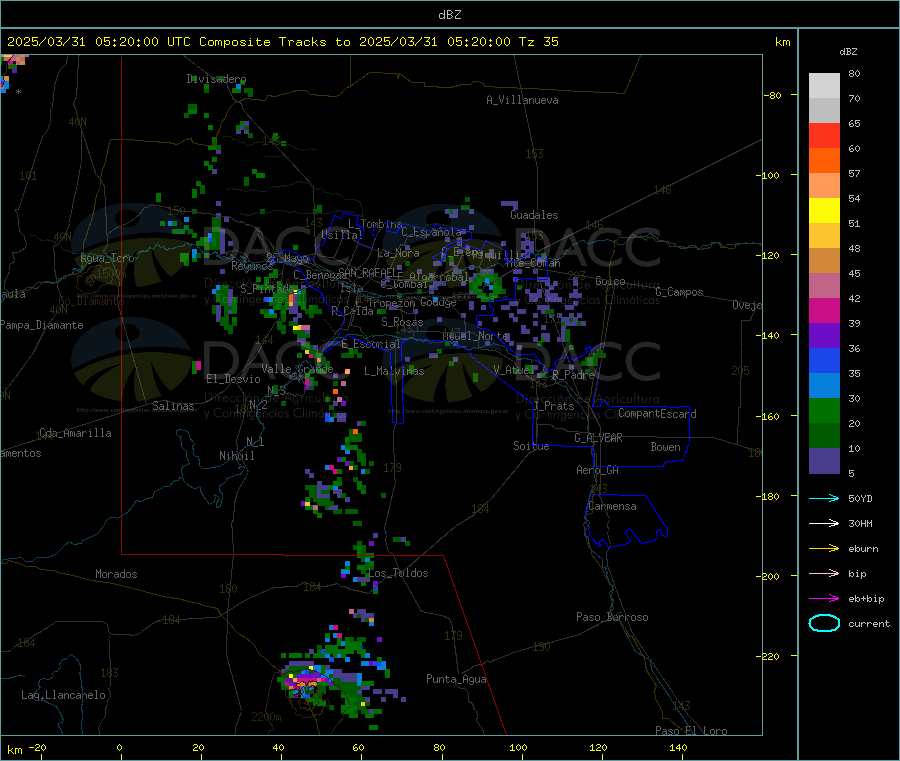
Task: Click the intense storm cell core near '2200m' label
Action: click(x=306, y=682)
